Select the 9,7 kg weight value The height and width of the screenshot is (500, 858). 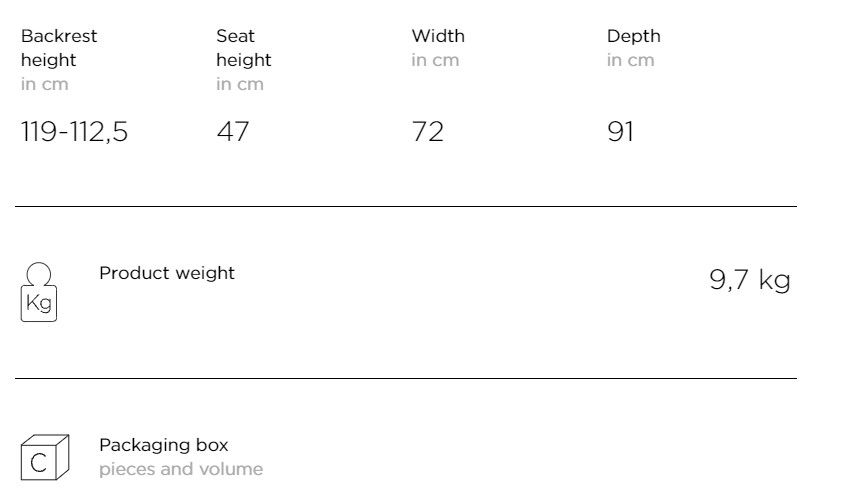750,280
